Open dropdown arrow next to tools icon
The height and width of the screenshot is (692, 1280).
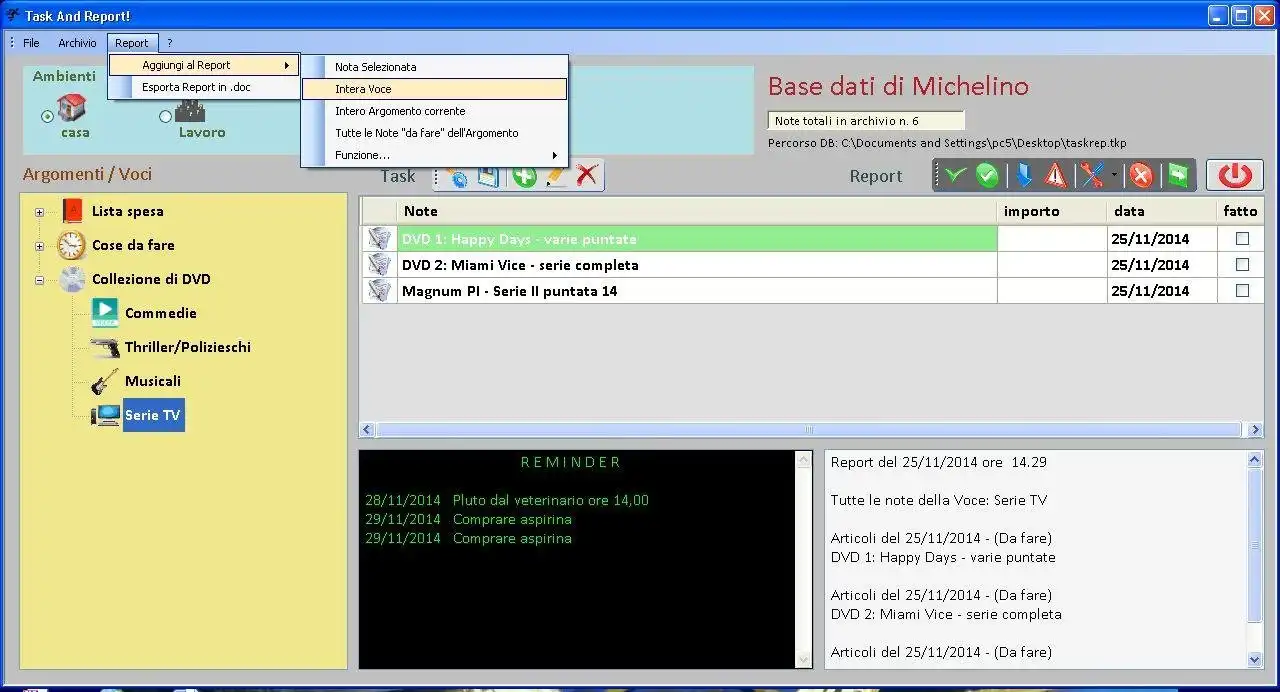1114,176
